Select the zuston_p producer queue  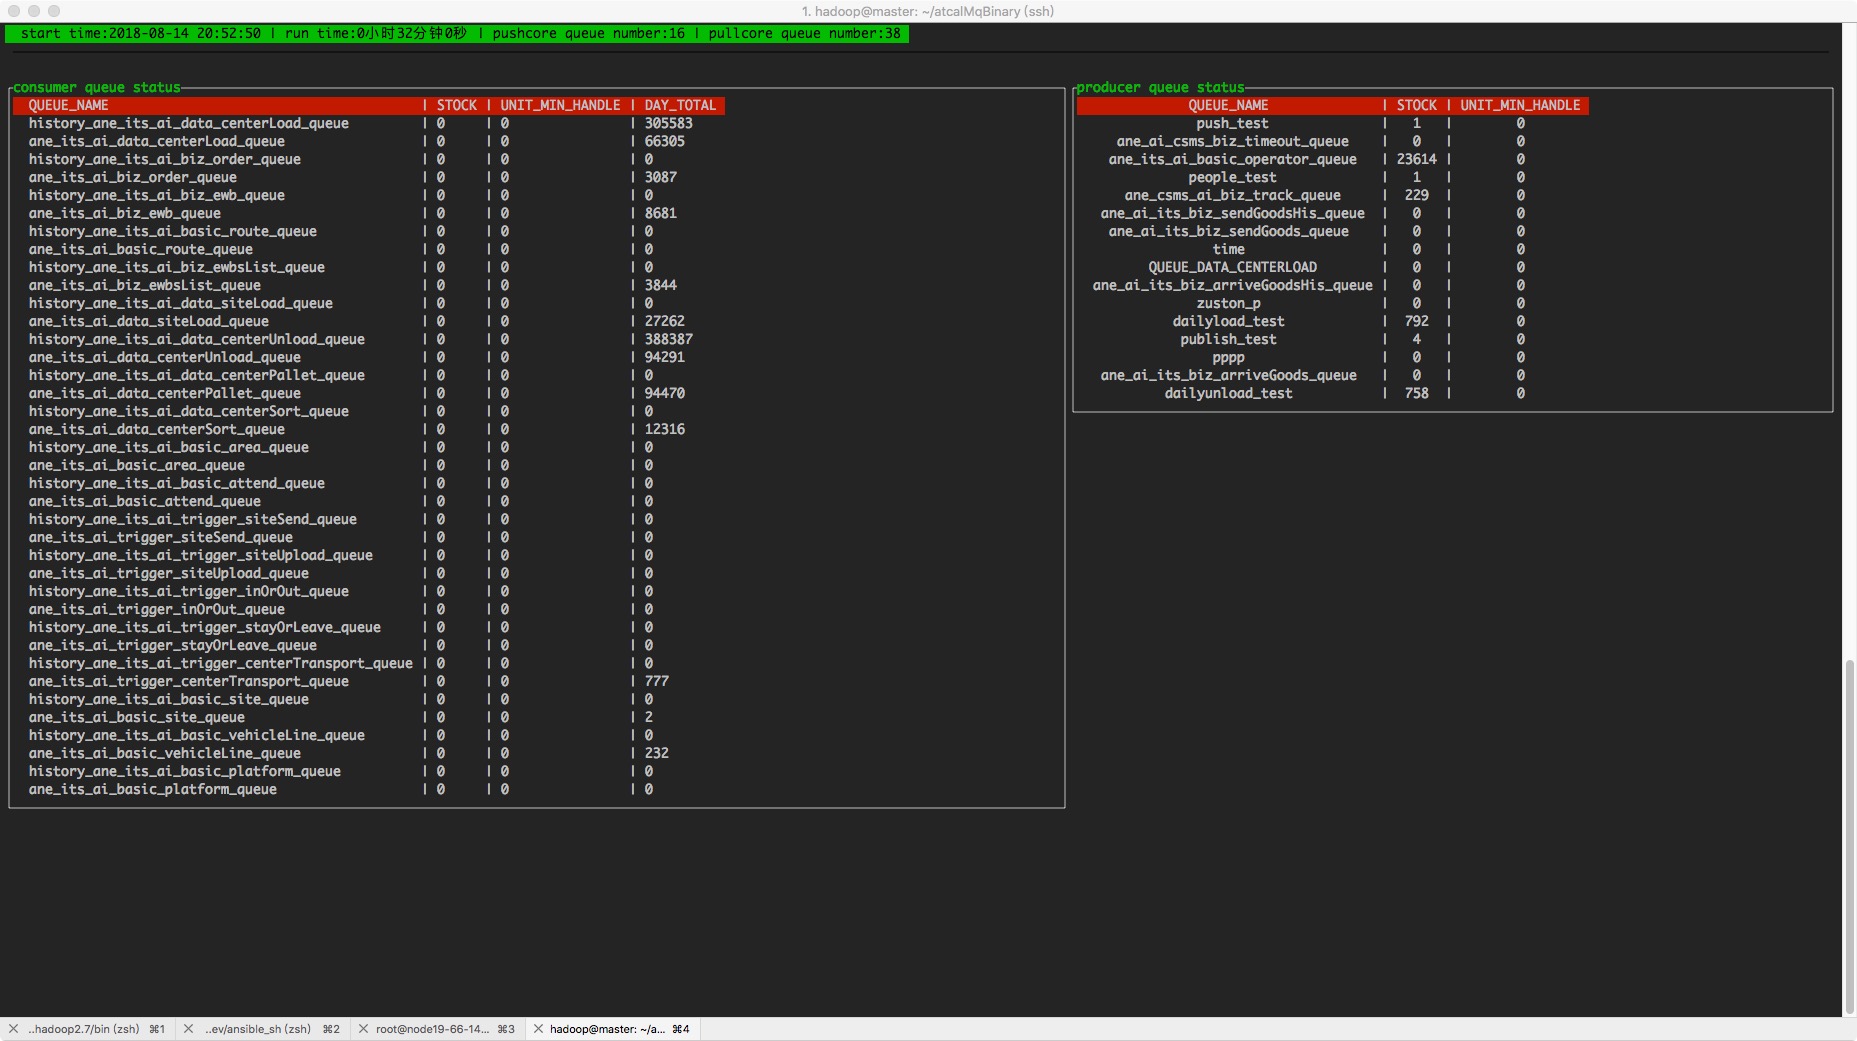point(1228,303)
